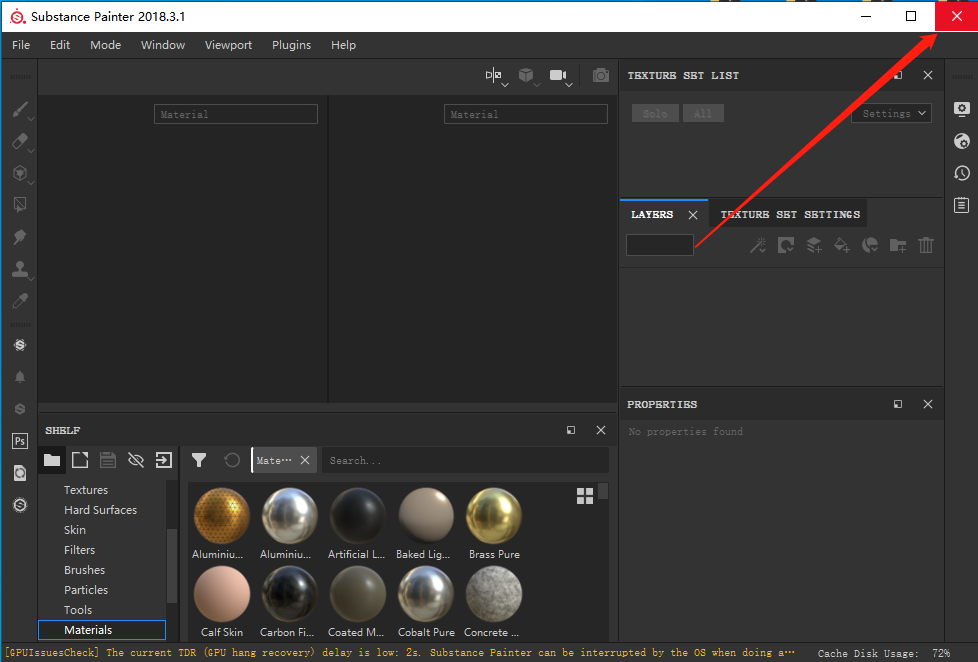Click the new shelf tab icon
978x662 pixels.
coord(80,460)
